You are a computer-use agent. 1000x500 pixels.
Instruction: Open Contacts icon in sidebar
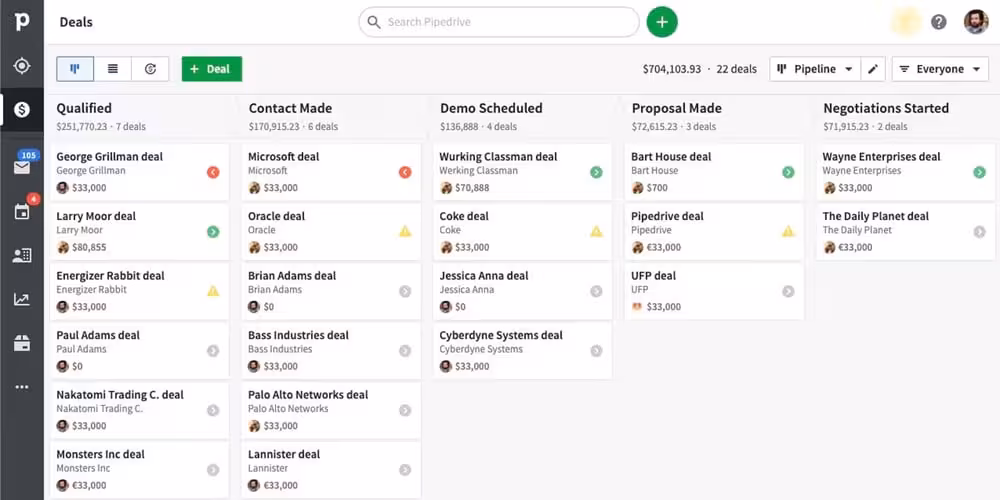(x=21, y=255)
